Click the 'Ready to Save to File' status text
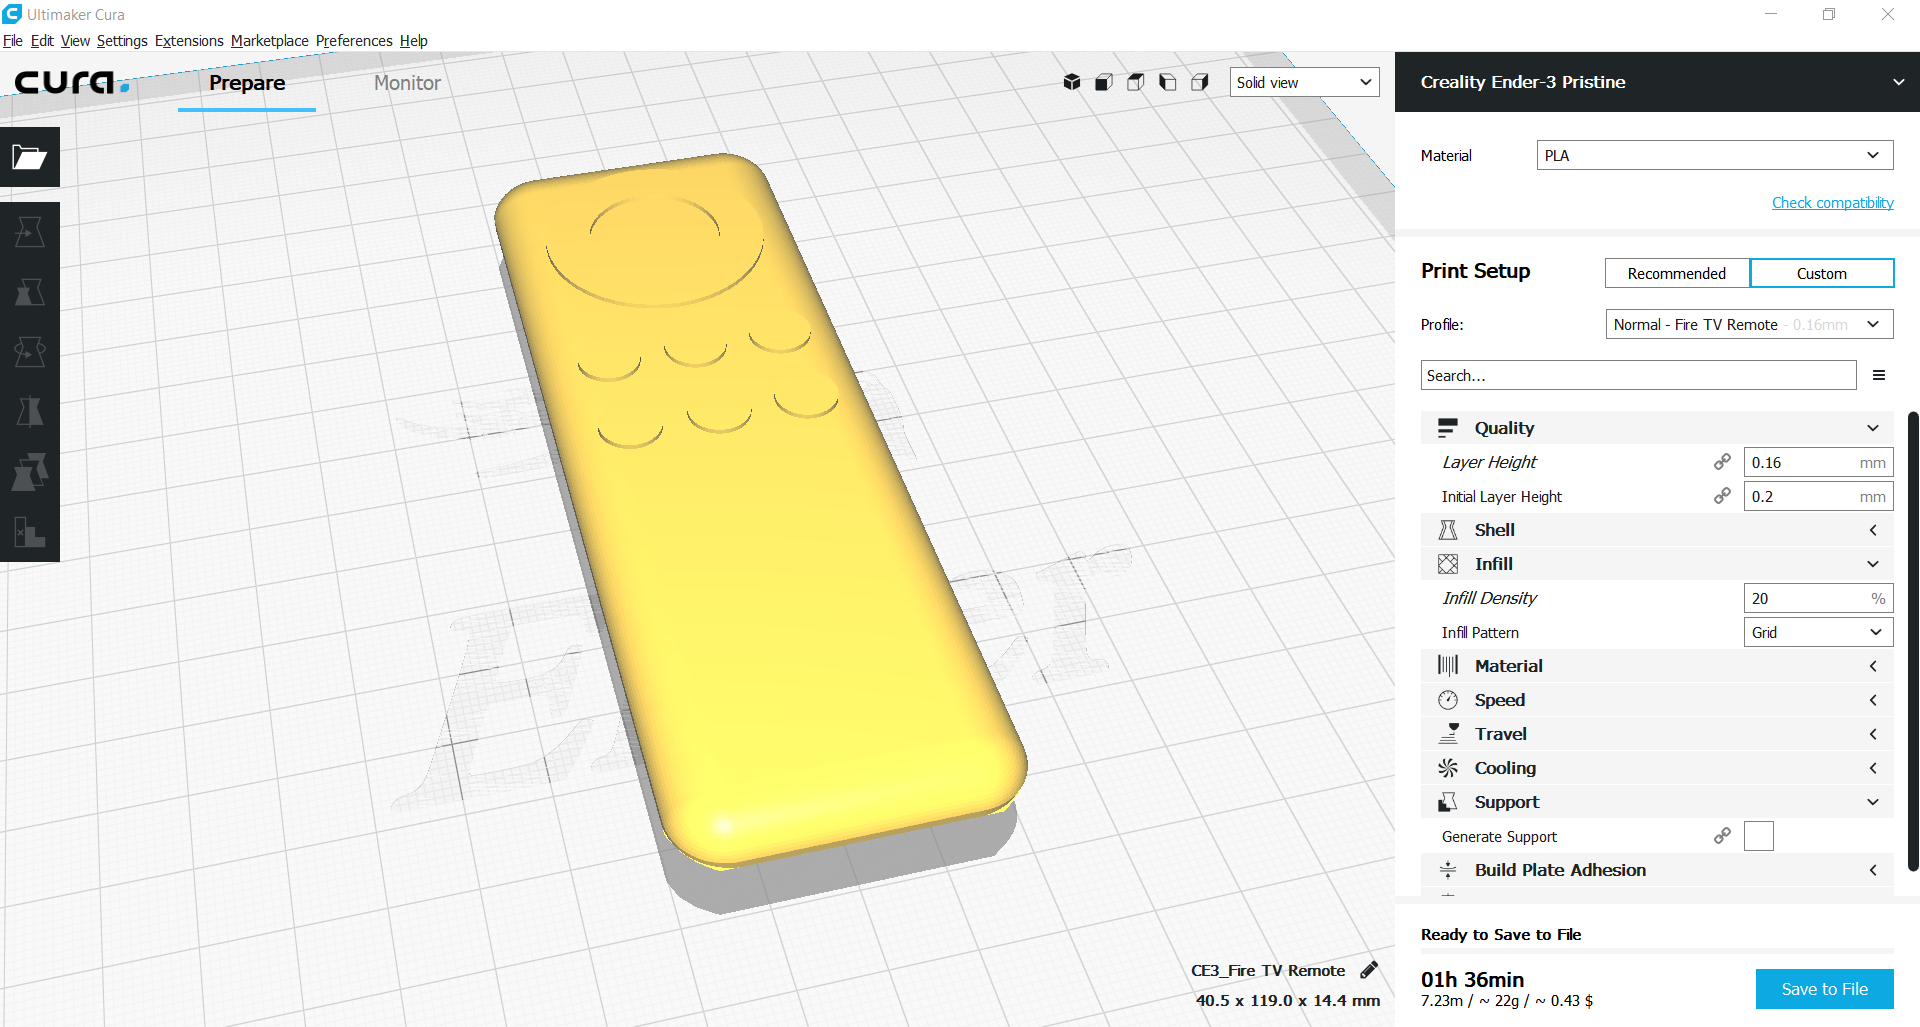The width and height of the screenshot is (1920, 1027). (1501, 934)
